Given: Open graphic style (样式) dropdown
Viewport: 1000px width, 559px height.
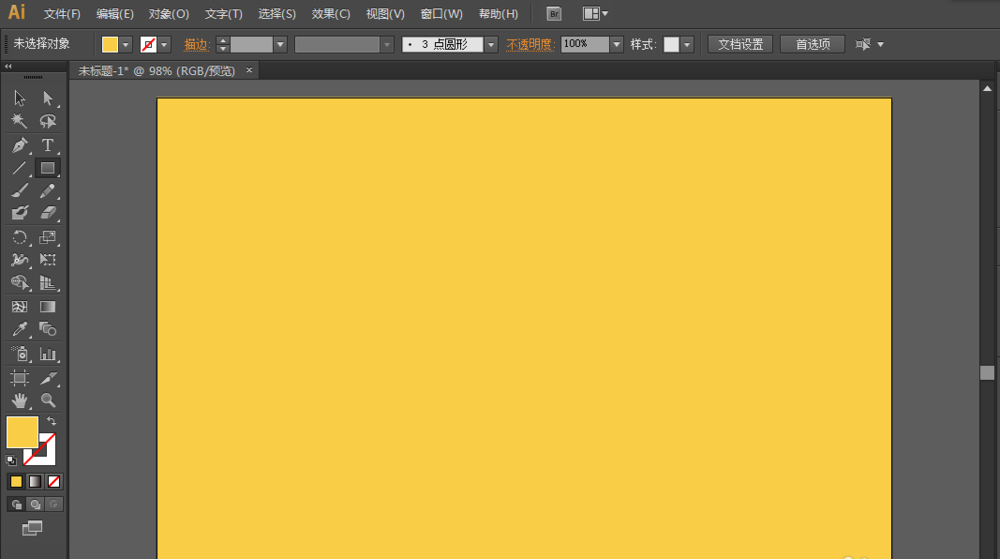Looking at the screenshot, I should 687,45.
